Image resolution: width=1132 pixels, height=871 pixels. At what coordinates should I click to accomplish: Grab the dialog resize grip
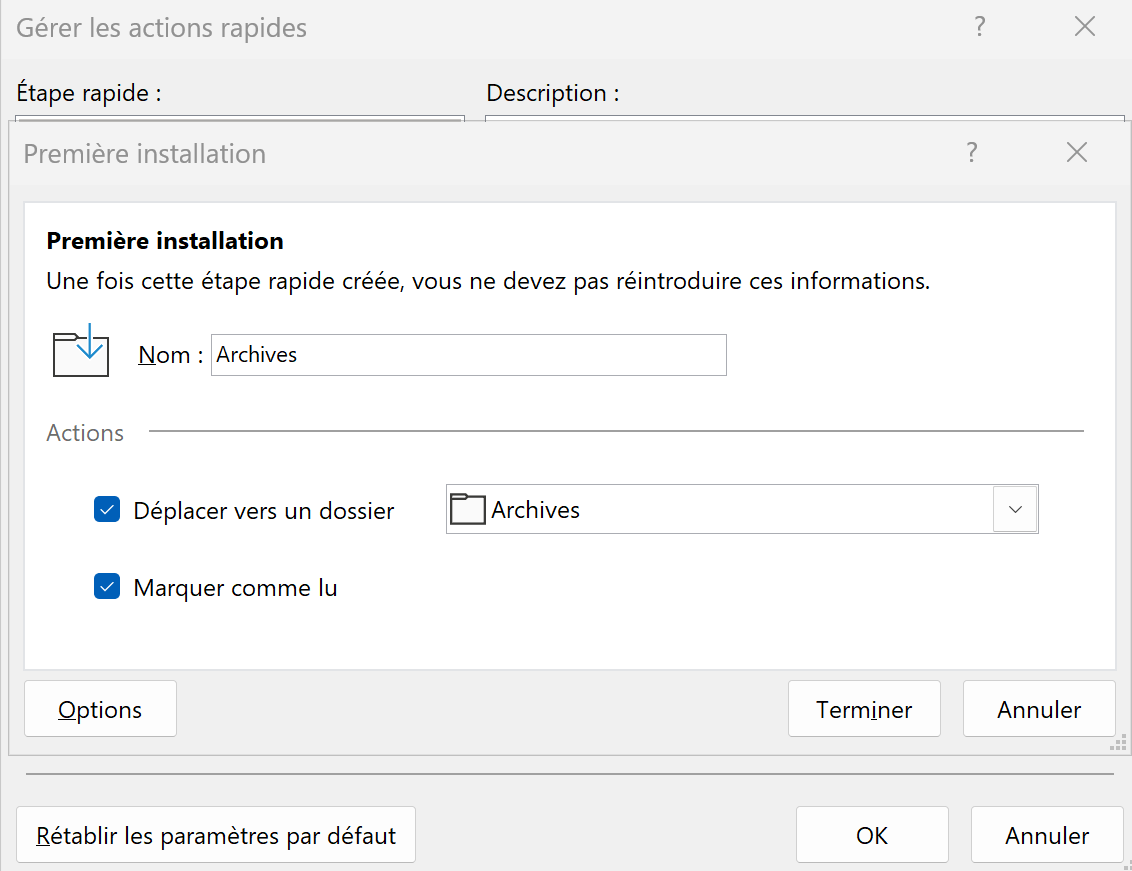[x=1118, y=743]
